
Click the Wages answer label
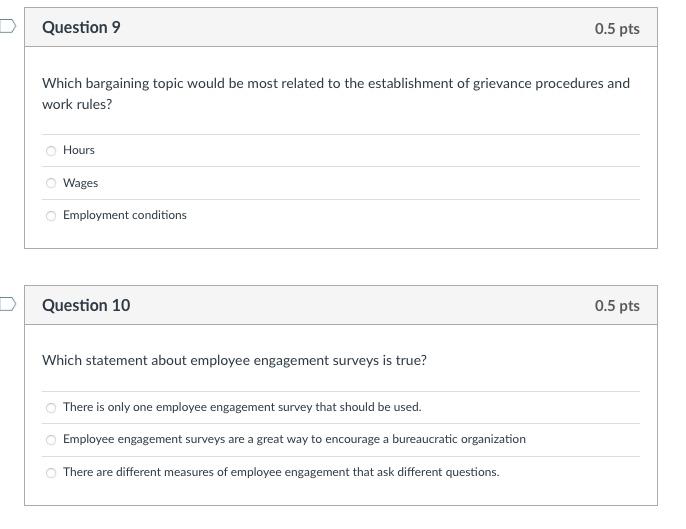80,183
